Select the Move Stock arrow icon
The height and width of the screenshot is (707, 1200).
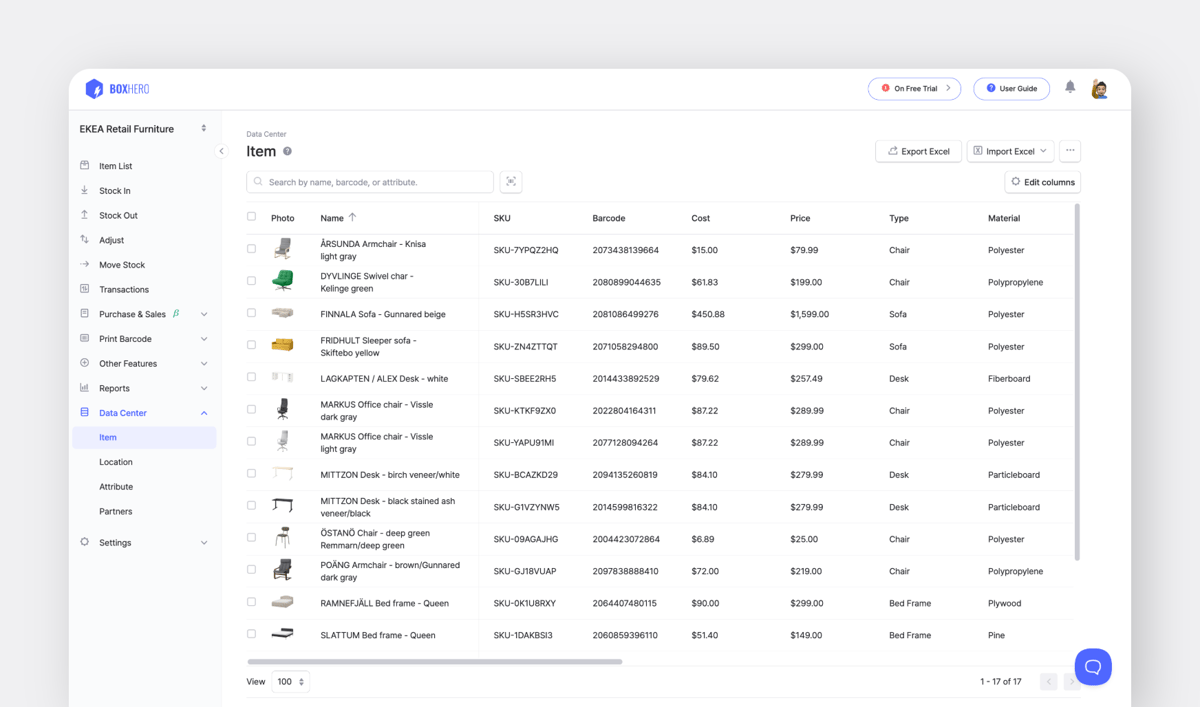[84, 264]
